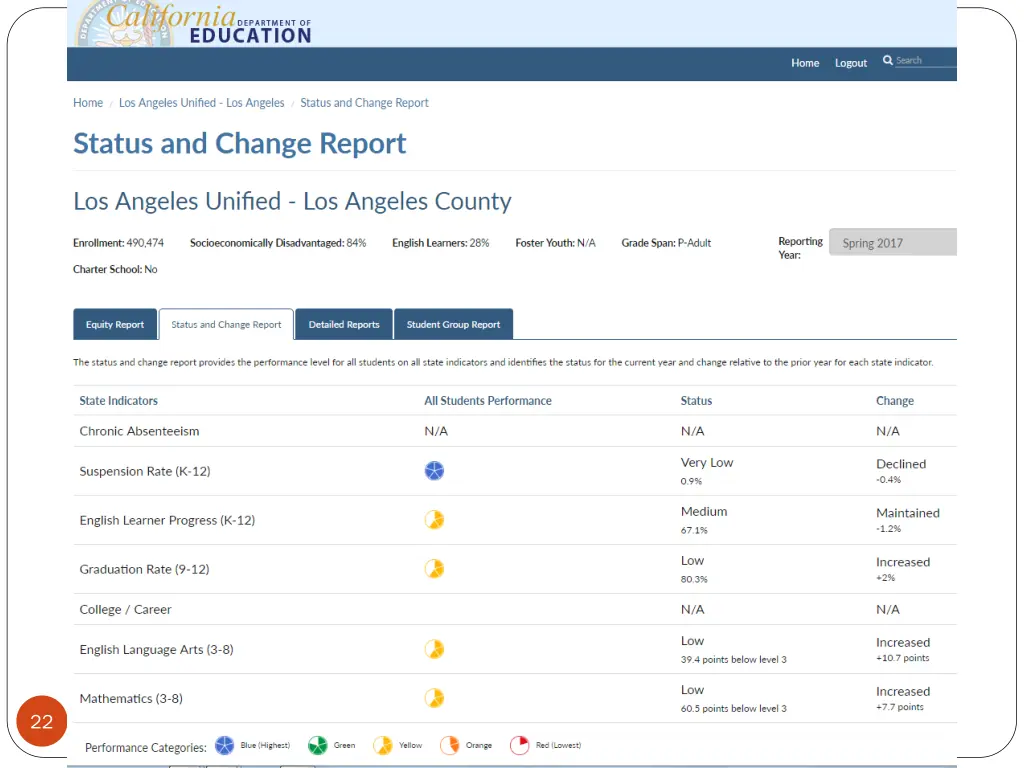Click the Declined change for Suspension Rate
Screen dimensions: 1024x768
pyautogui.click(x=901, y=464)
